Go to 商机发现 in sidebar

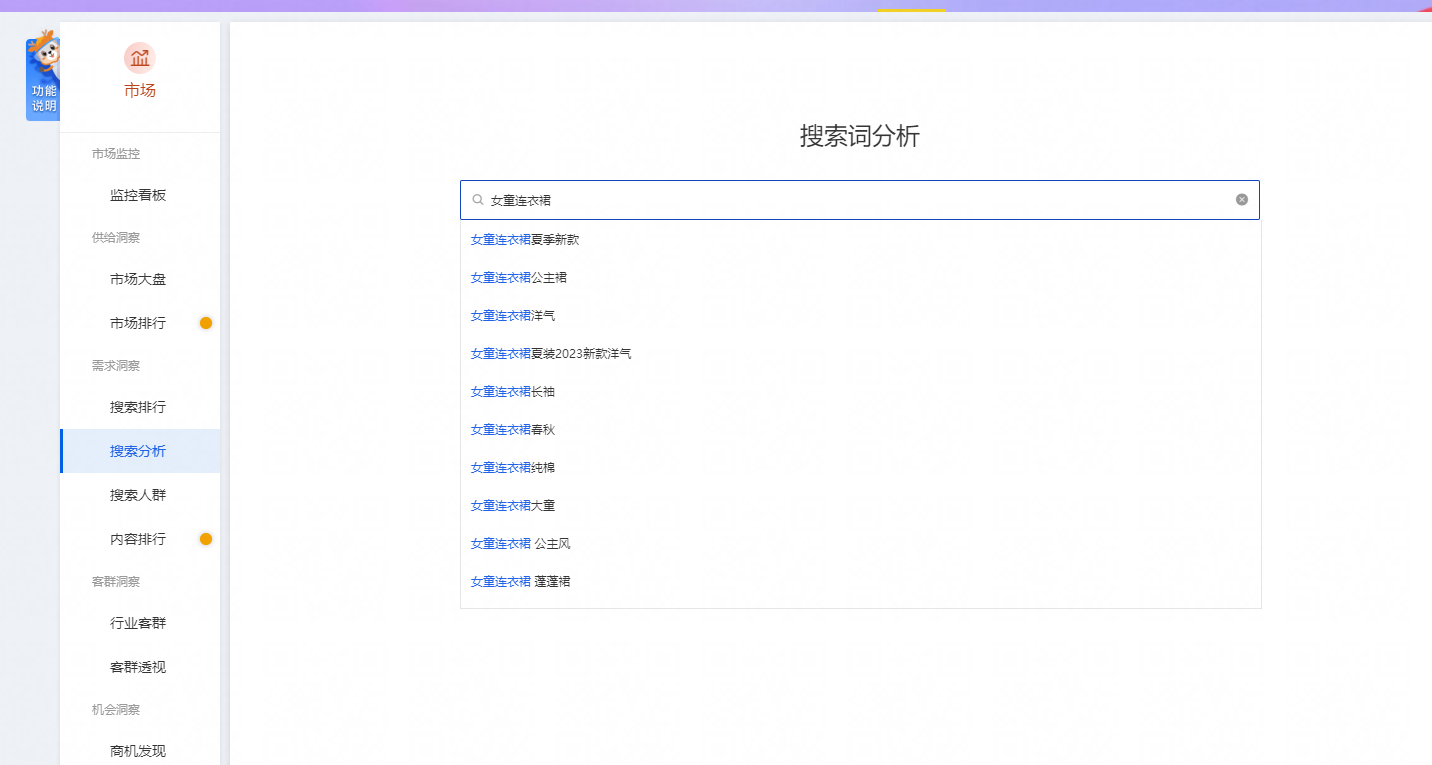point(138,751)
